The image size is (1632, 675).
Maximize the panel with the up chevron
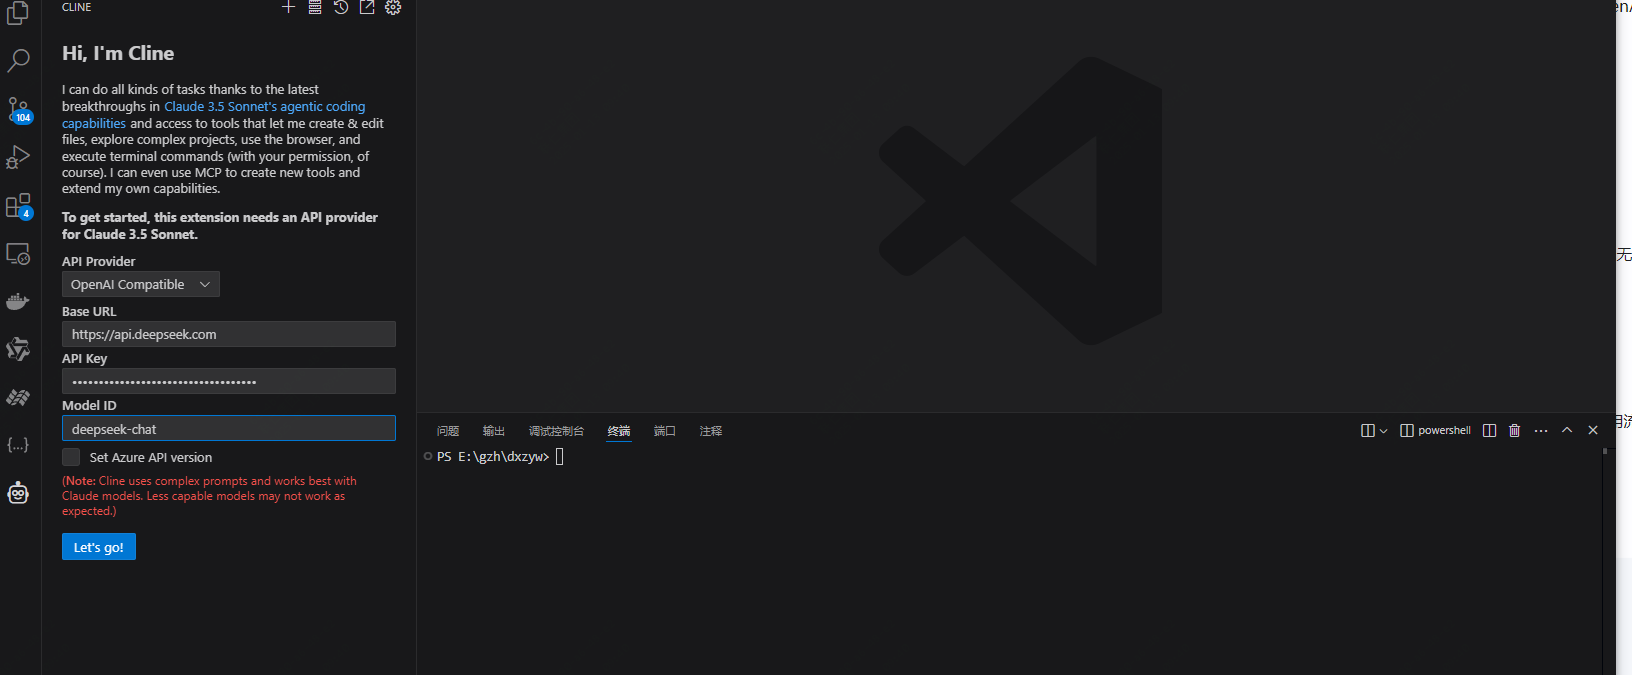(1567, 431)
